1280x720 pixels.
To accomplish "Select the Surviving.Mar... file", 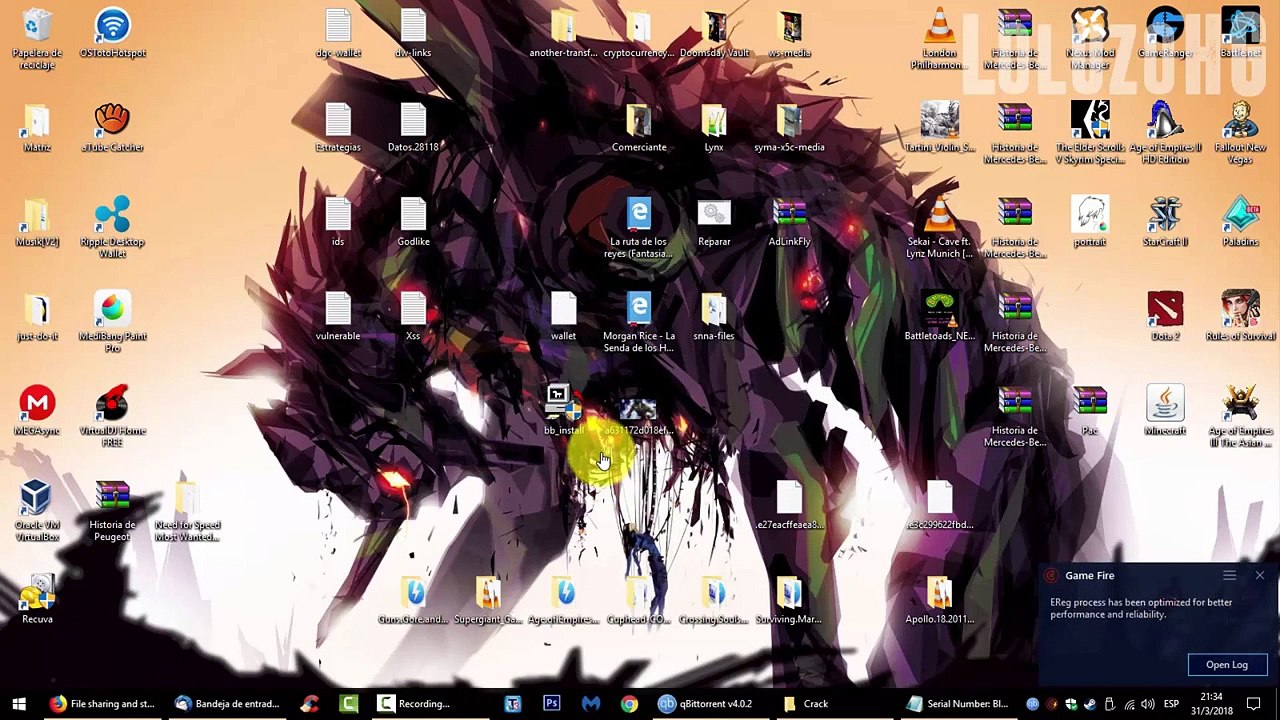I will point(789,600).
